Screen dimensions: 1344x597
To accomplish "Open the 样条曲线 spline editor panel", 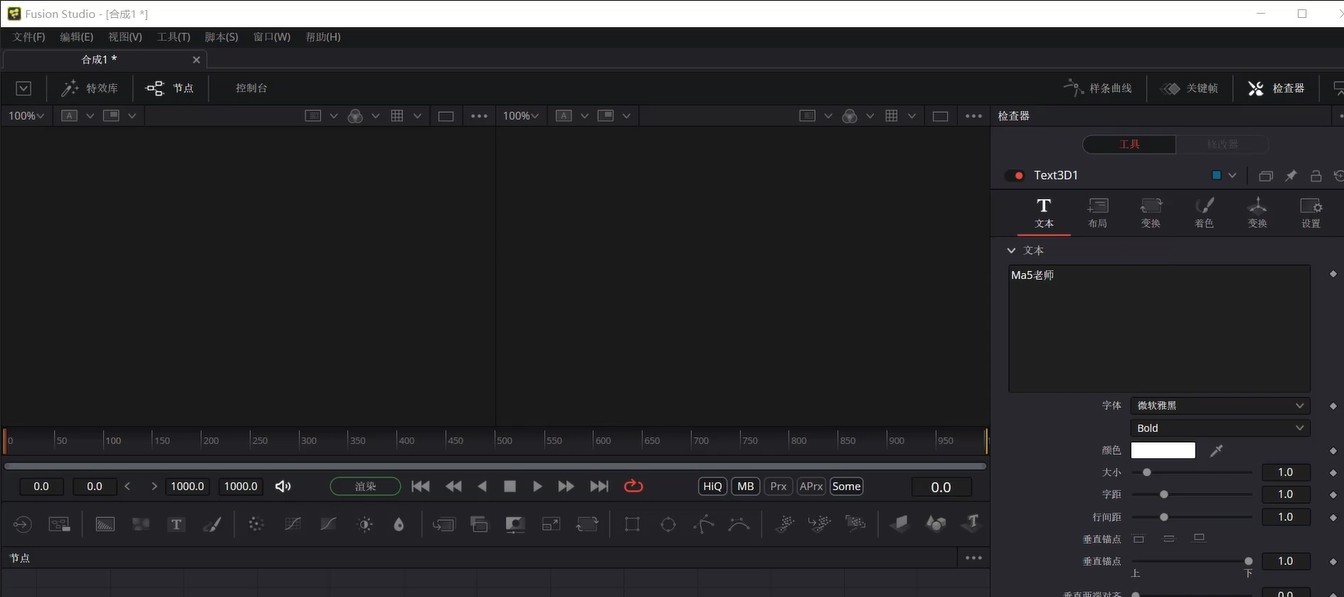I will [x=1097, y=88].
